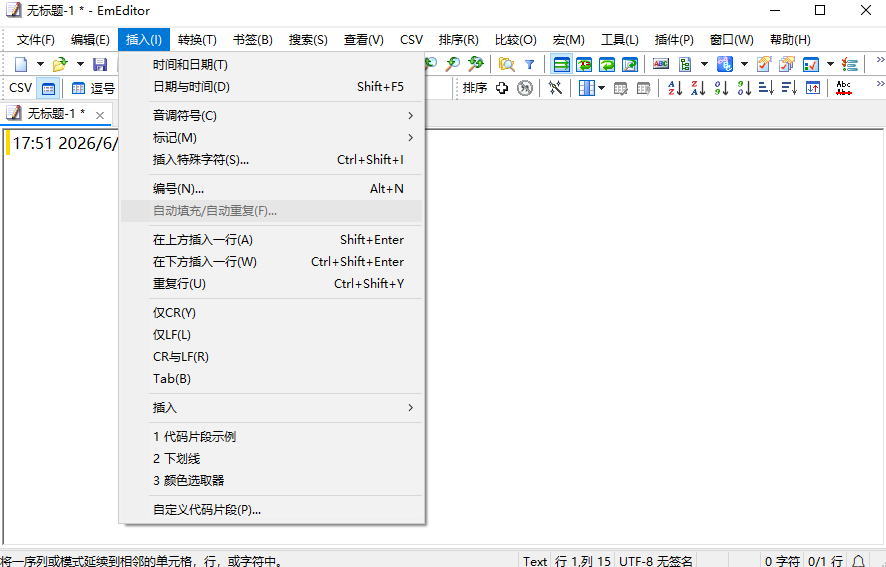Sort Z to A descending
886x567 pixels.
click(698, 88)
